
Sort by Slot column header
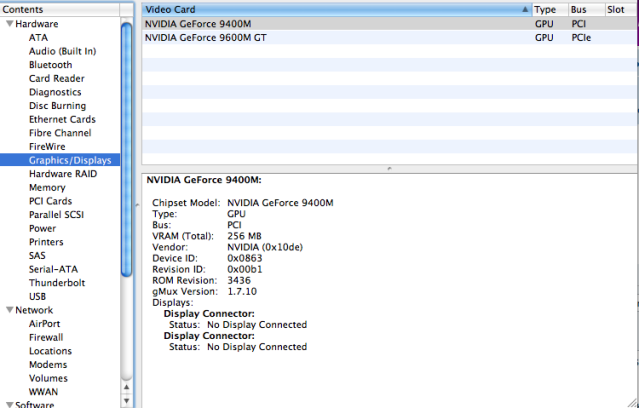621,9
